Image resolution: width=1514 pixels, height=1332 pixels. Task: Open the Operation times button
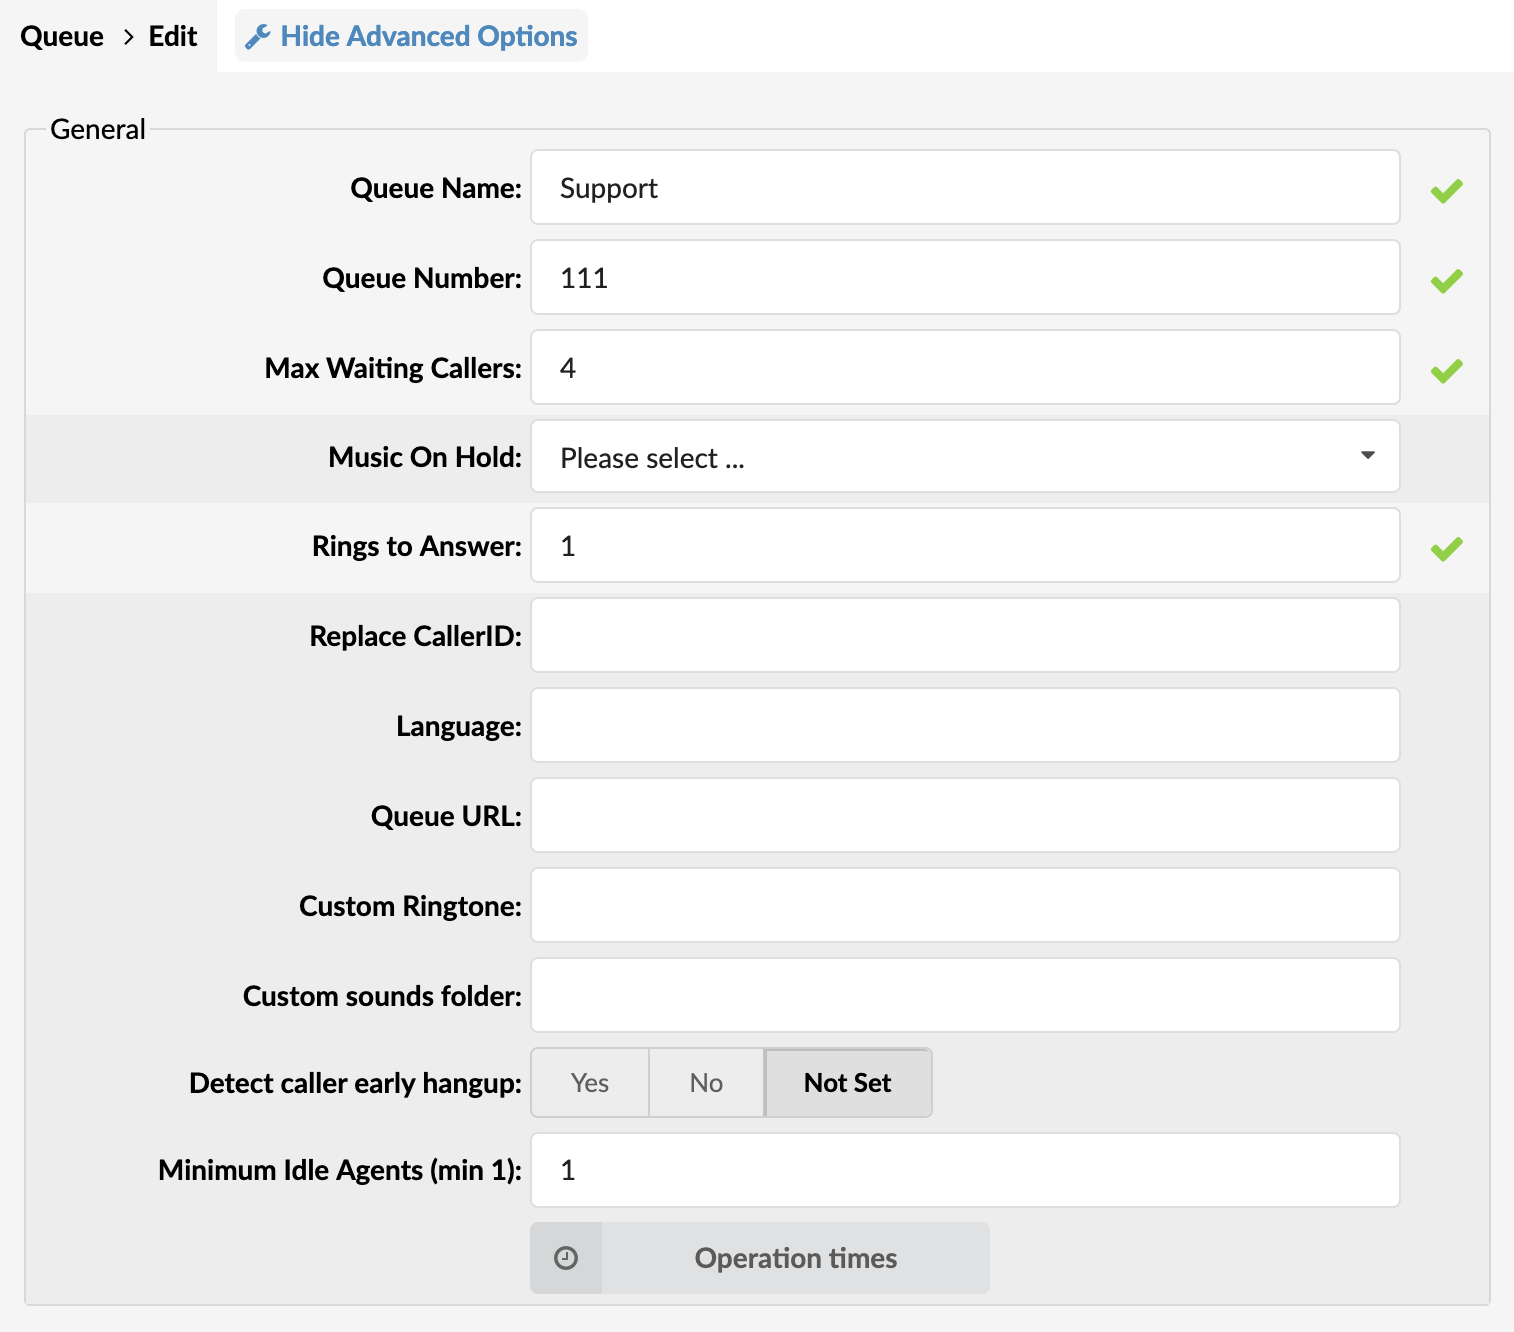[x=760, y=1258]
